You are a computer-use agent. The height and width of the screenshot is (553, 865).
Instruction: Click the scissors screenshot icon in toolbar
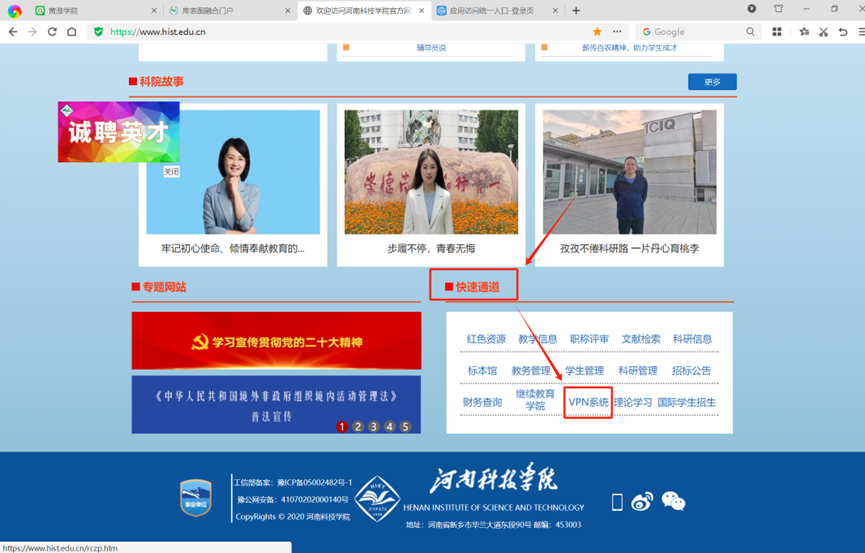pyautogui.click(x=823, y=32)
